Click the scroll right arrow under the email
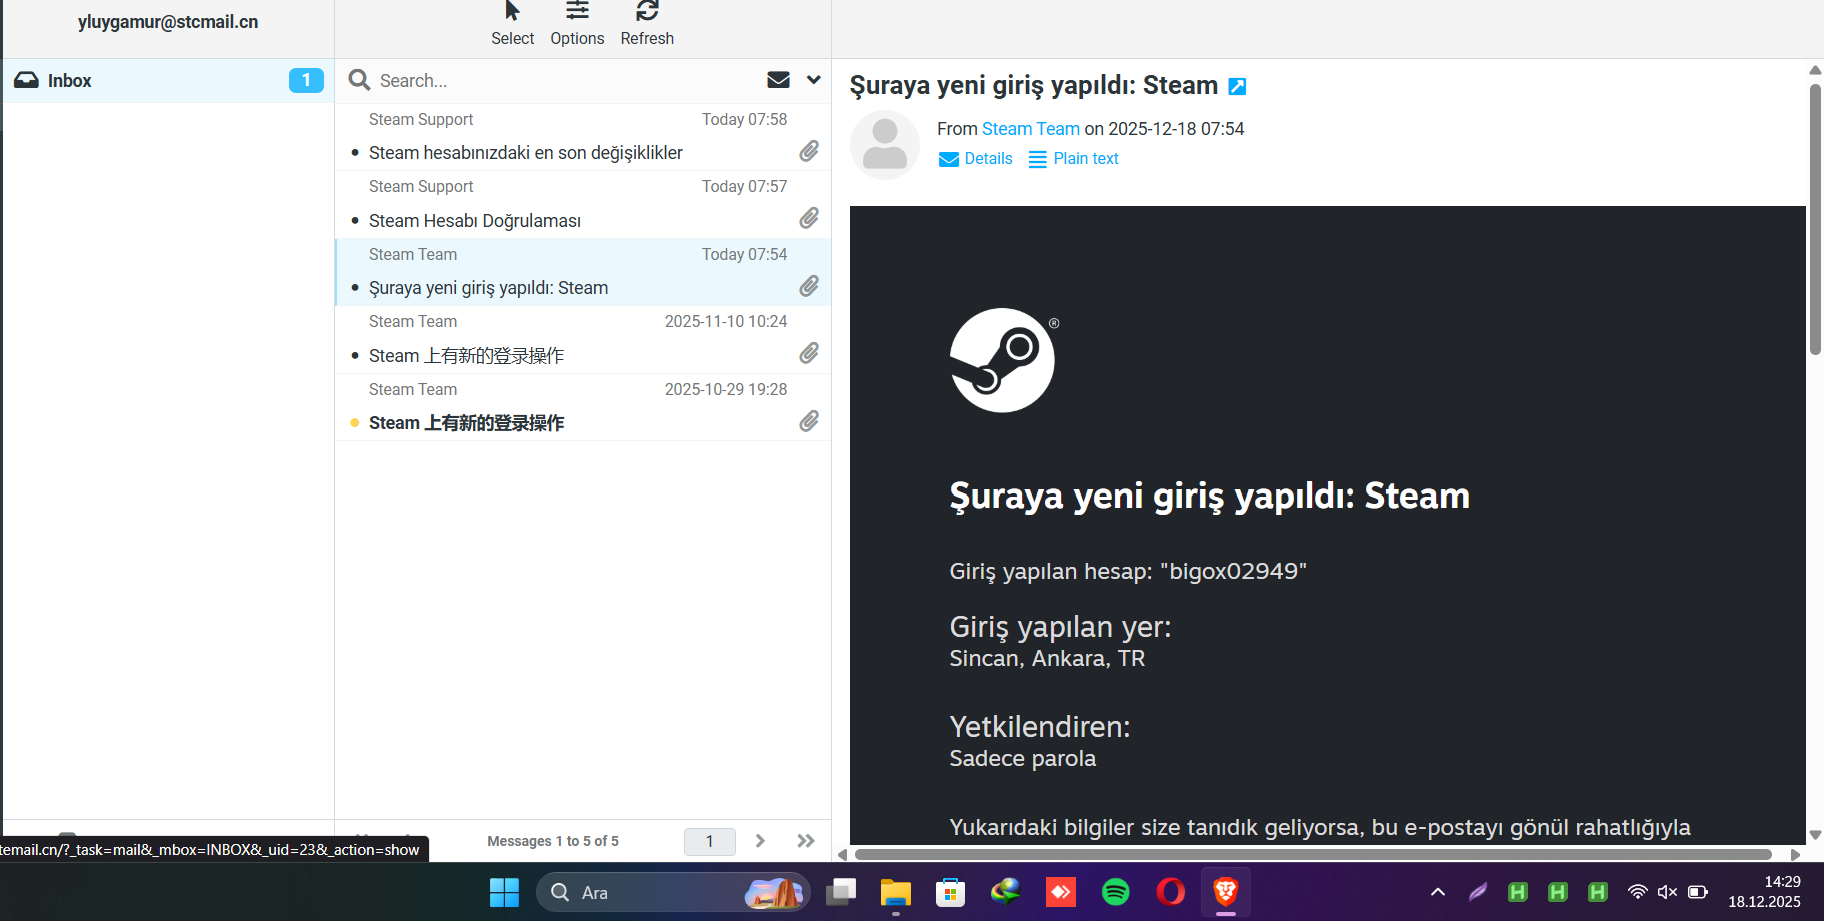 1796,854
